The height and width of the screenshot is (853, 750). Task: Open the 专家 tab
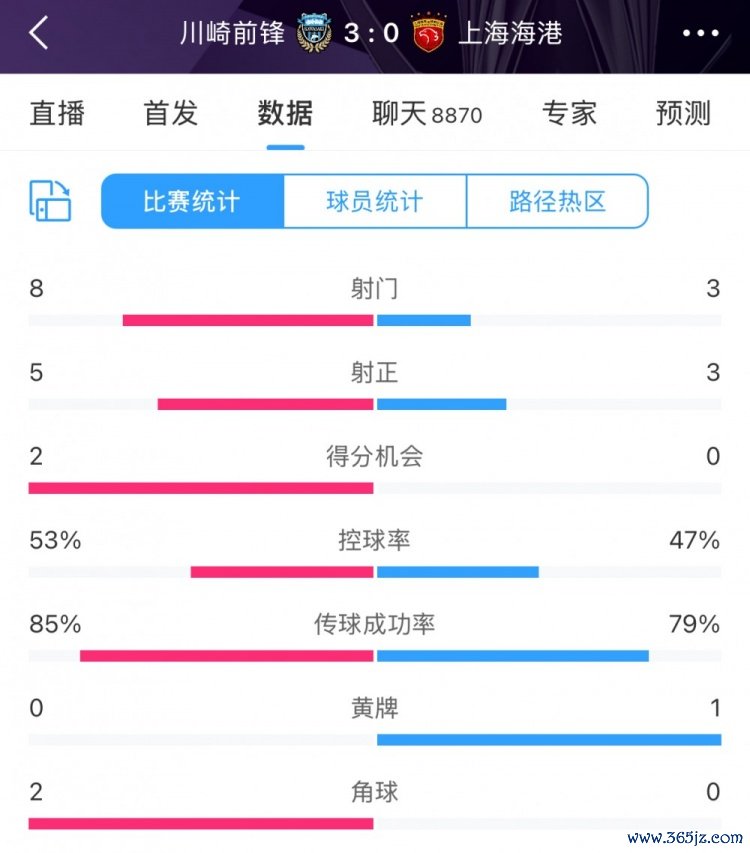(x=569, y=113)
